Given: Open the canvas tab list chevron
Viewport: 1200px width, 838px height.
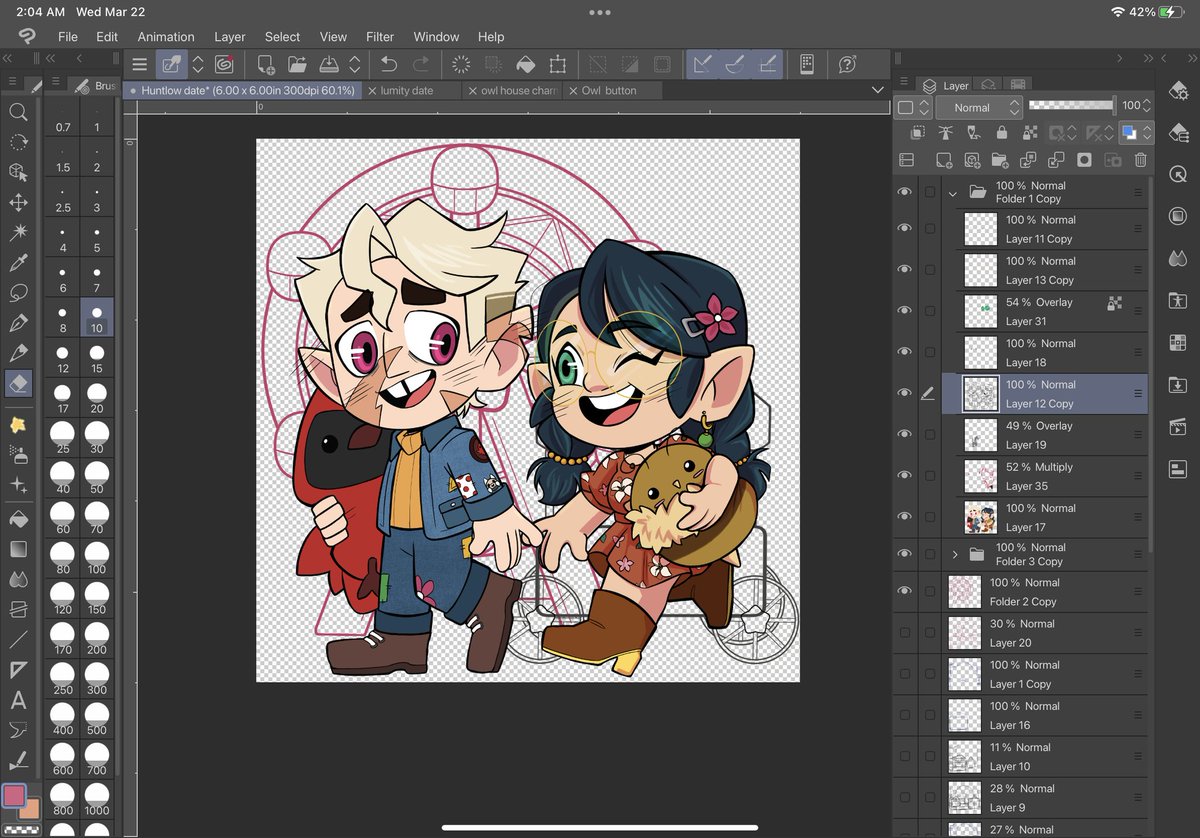Looking at the screenshot, I should pos(878,90).
